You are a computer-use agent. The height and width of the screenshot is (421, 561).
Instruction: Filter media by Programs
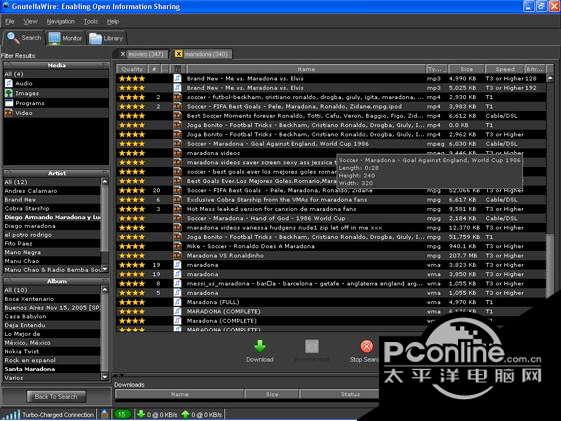[x=56, y=103]
